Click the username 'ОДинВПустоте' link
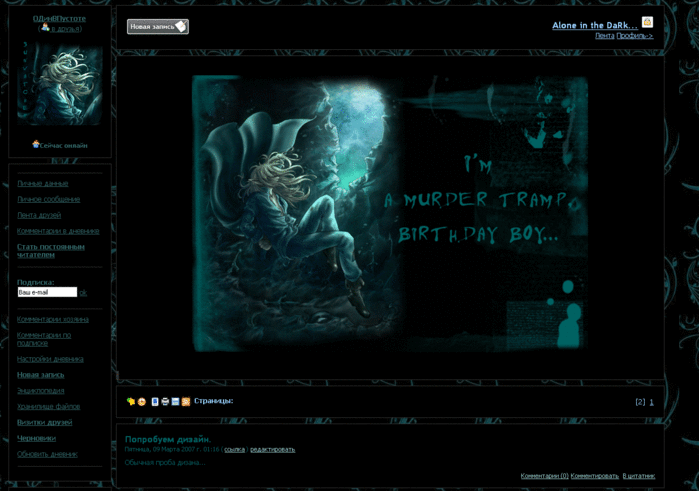 coord(59,19)
